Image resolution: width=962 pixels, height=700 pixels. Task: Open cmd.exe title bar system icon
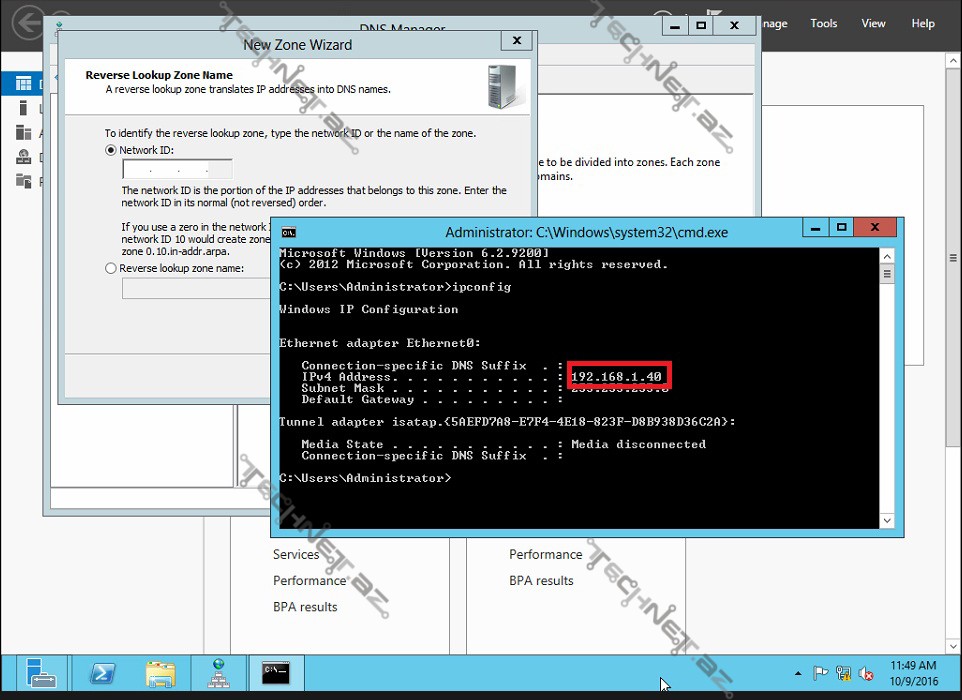[288, 232]
